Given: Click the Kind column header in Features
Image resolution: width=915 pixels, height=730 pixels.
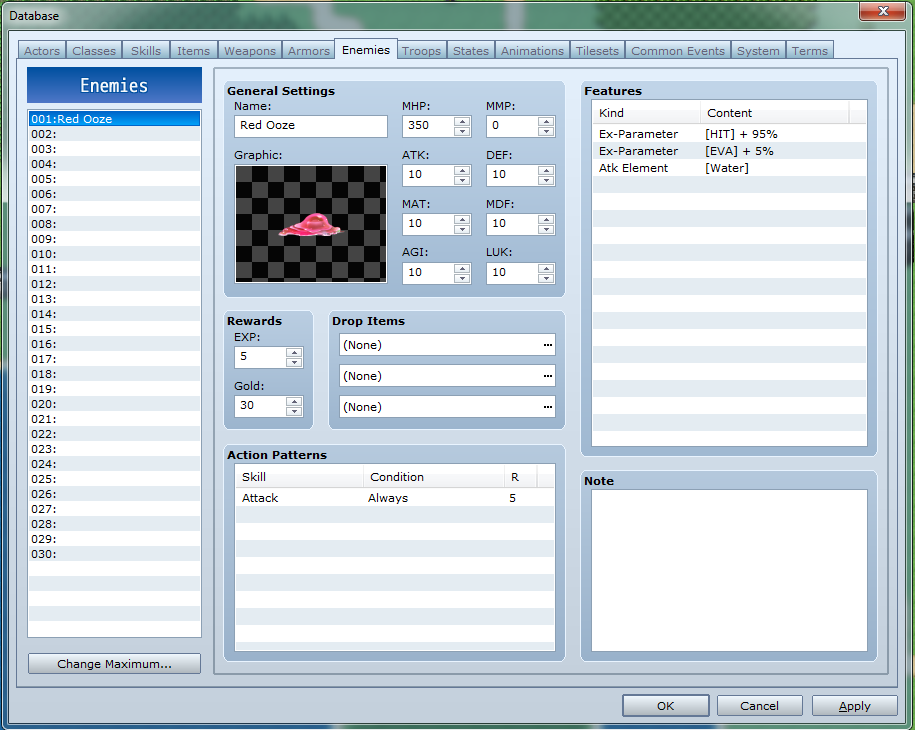Looking at the screenshot, I should coord(647,113).
